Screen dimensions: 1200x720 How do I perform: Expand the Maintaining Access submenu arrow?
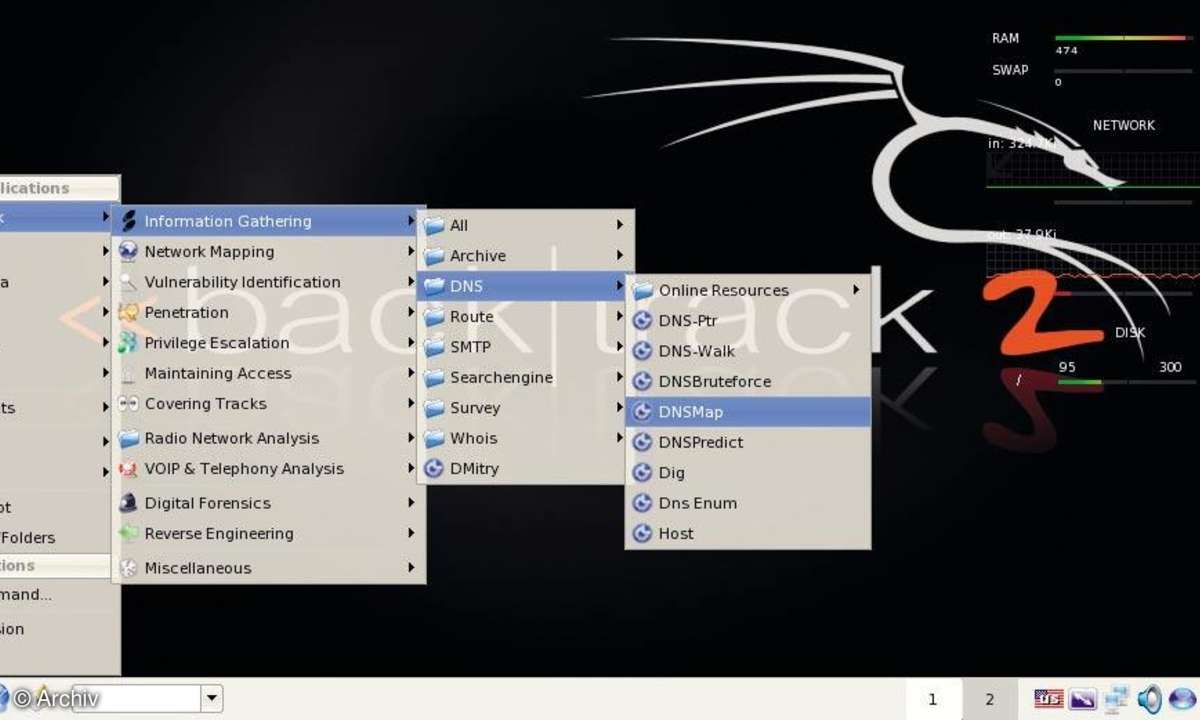click(411, 373)
